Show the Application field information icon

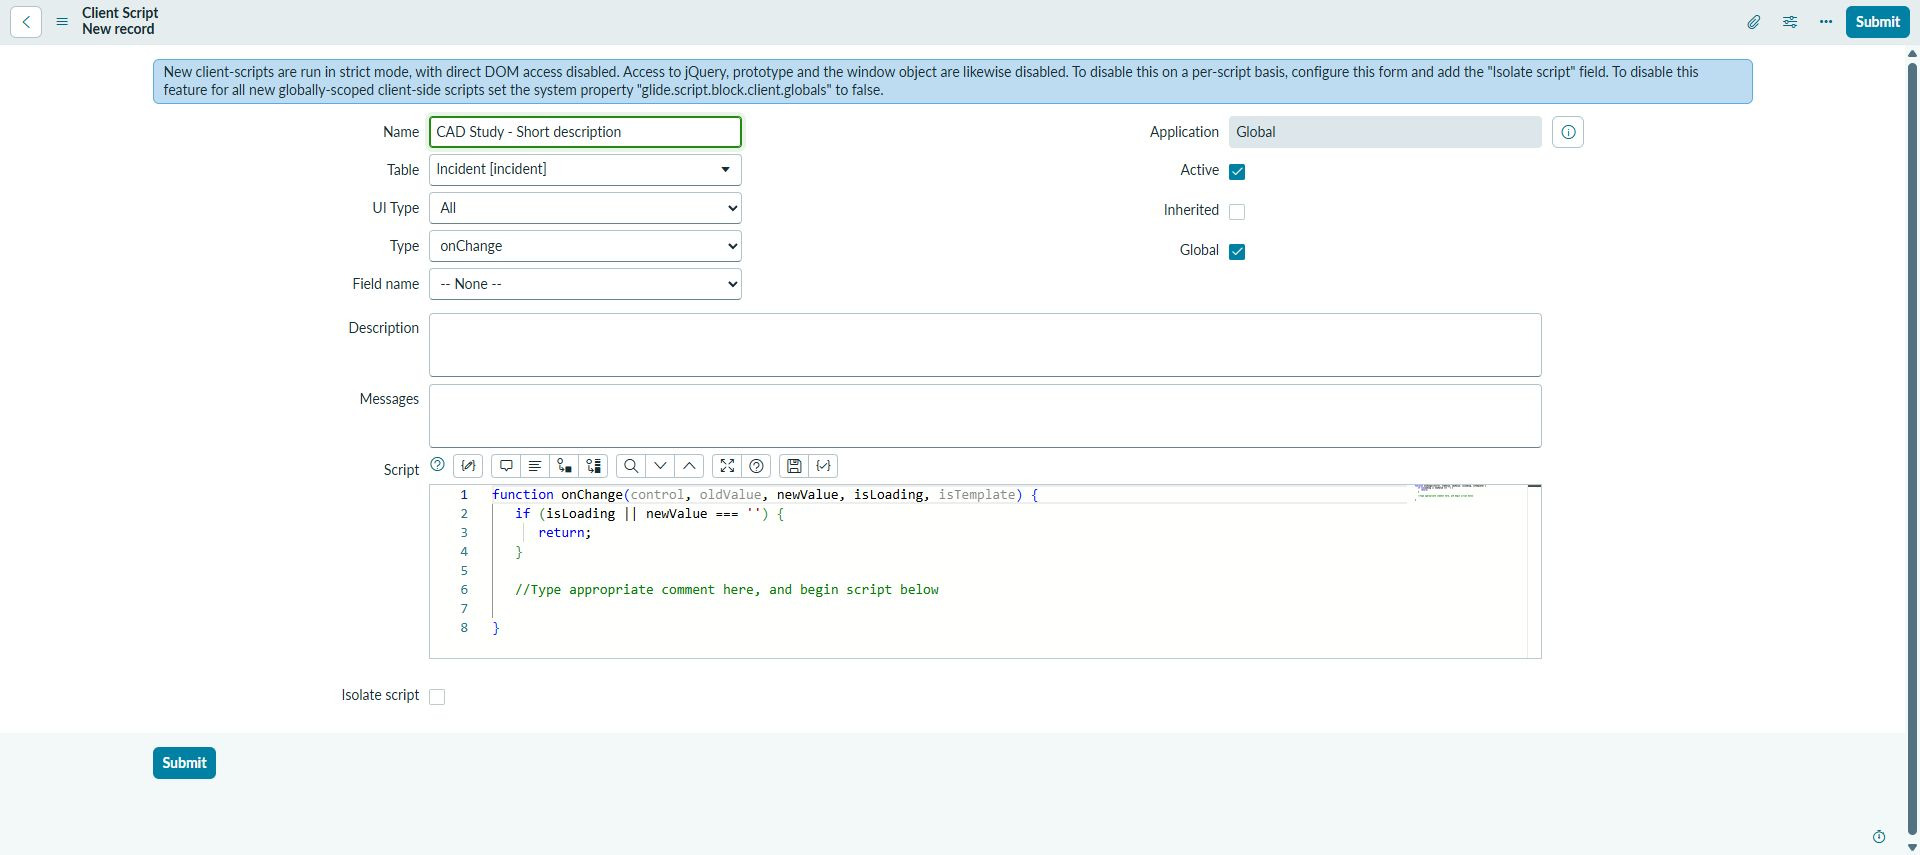[x=1568, y=132]
